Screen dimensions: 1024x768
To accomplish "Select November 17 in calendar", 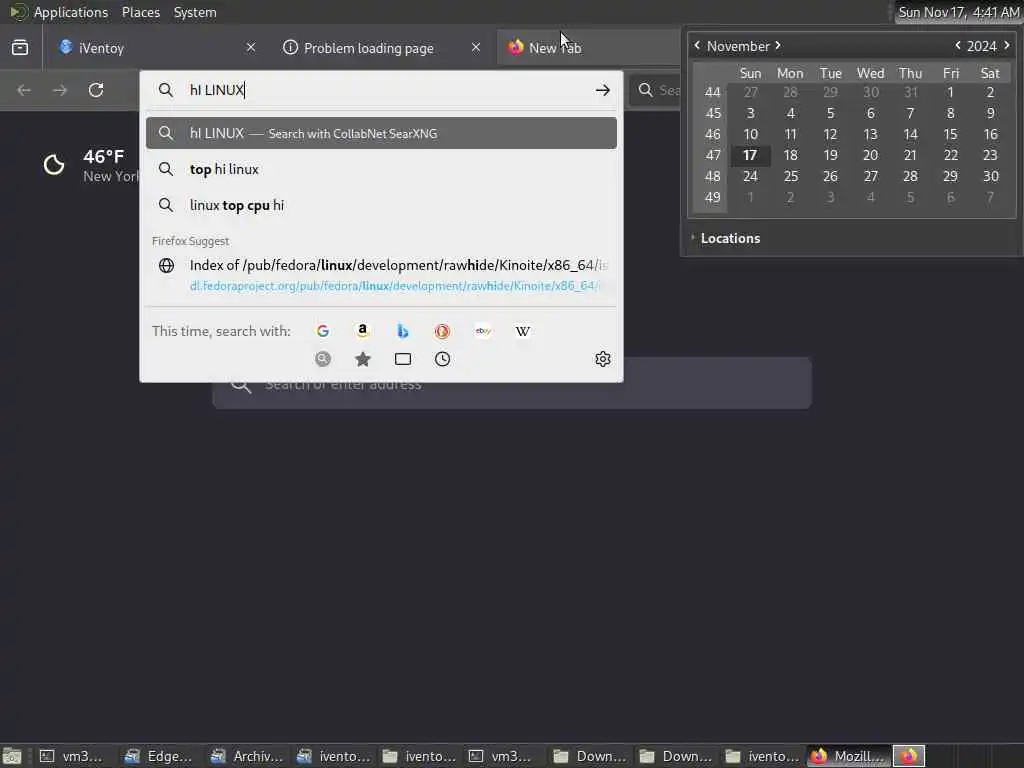I will pyautogui.click(x=750, y=155).
